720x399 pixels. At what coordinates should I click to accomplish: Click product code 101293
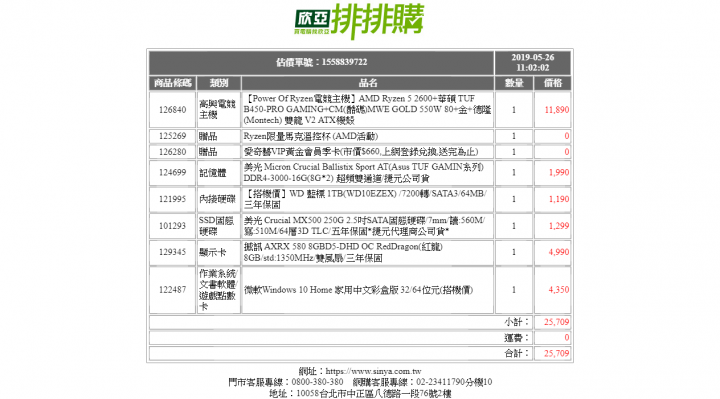(173, 226)
